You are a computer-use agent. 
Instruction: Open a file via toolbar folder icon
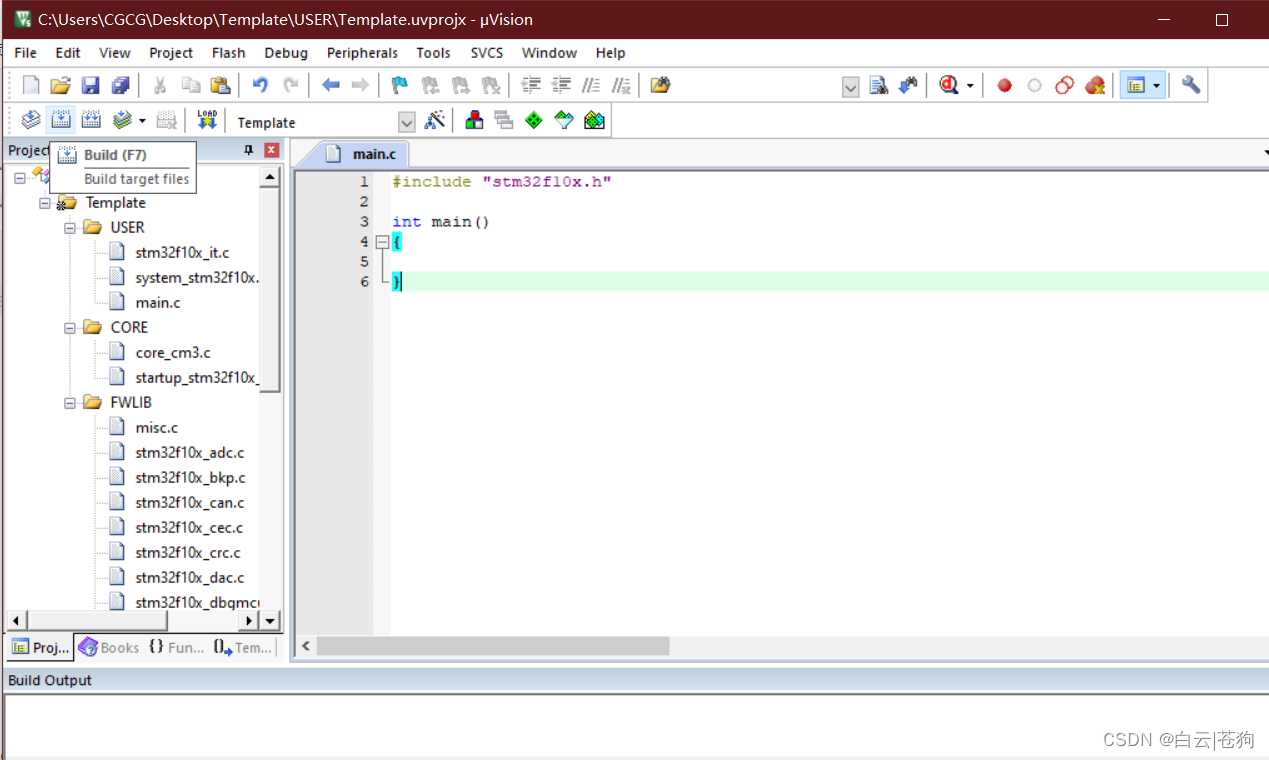(60, 85)
